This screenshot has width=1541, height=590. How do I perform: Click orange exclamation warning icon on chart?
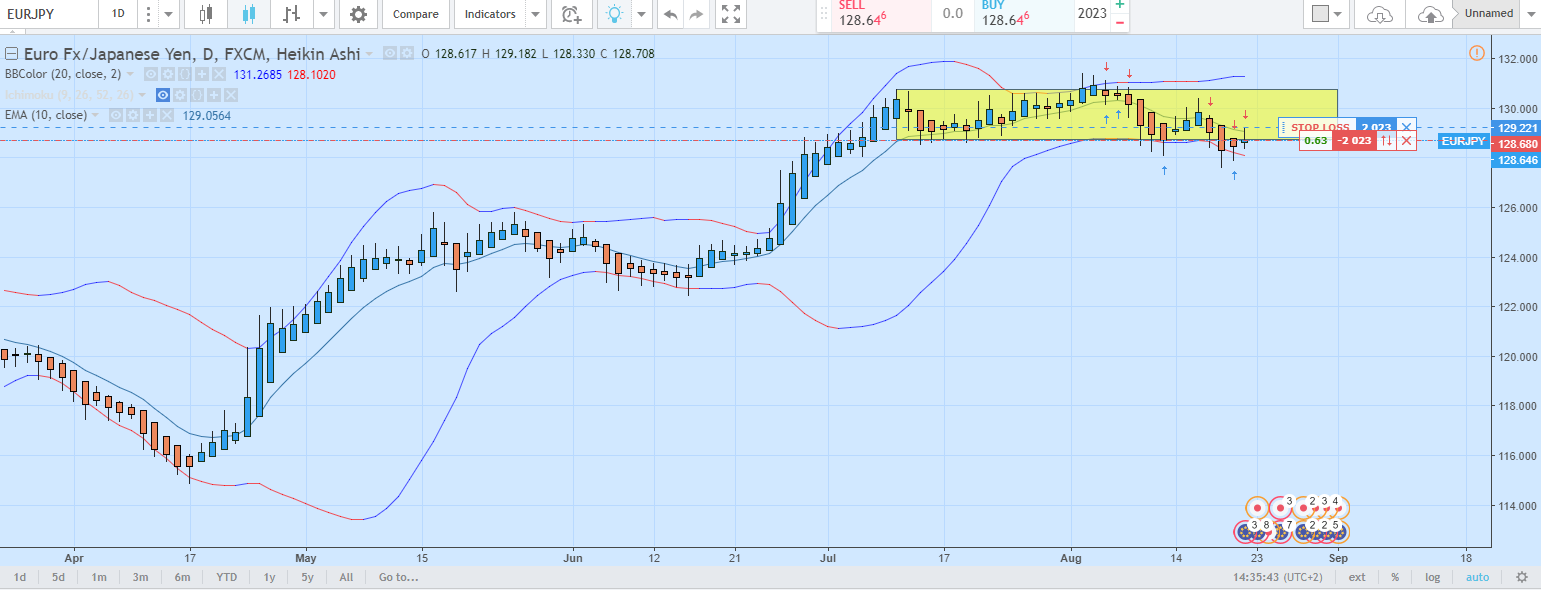tap(1477, 52)
